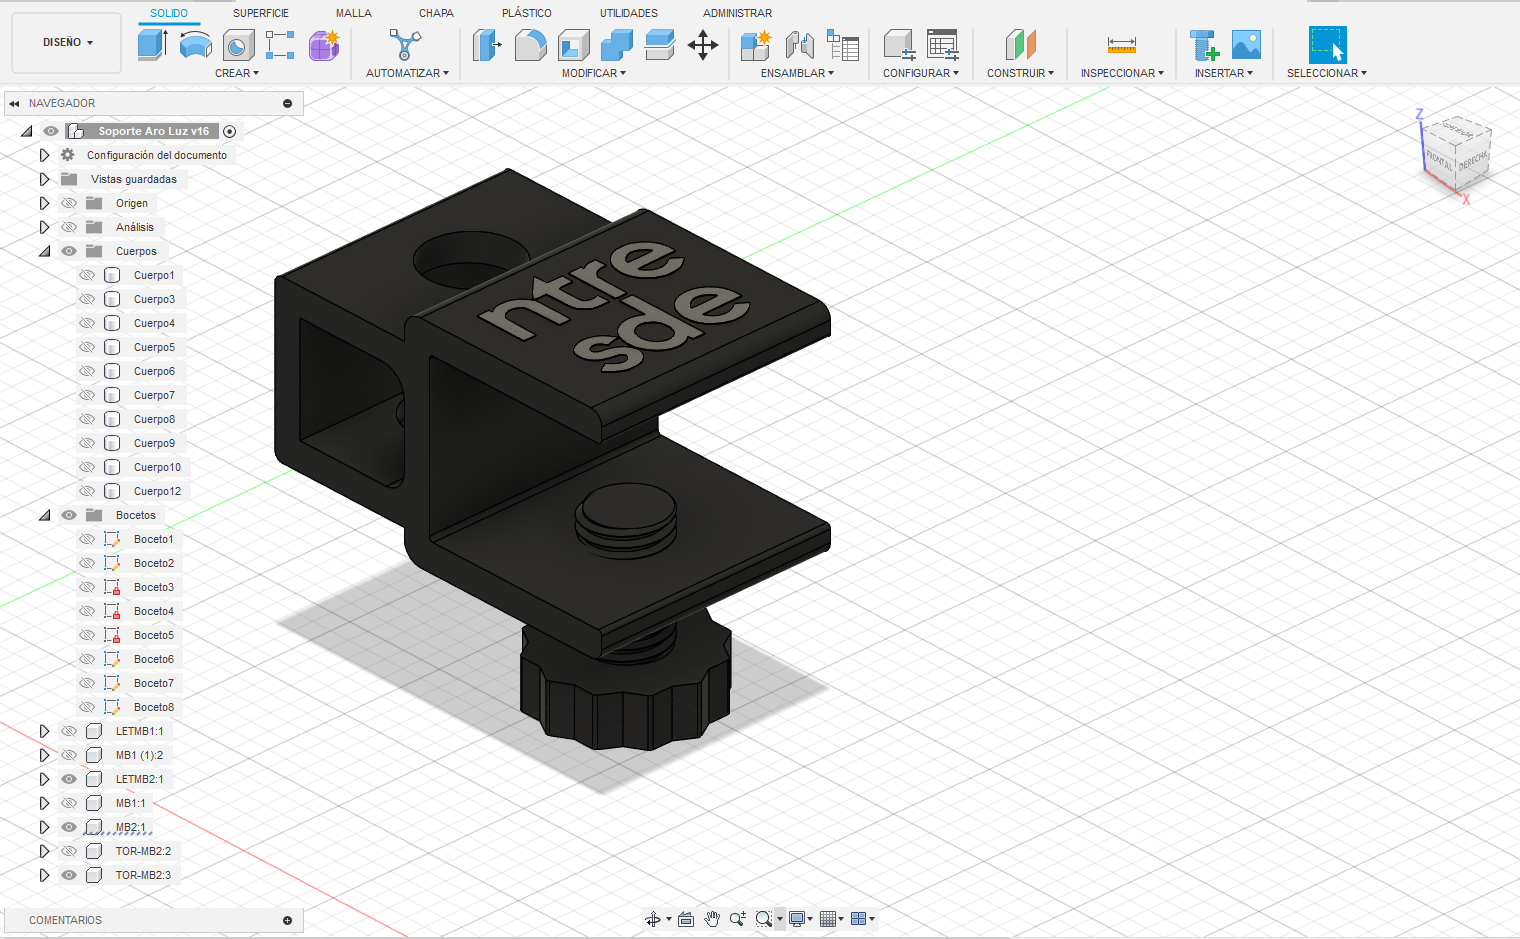Open the INSPECCIONAR dropdown menu

1122,73
